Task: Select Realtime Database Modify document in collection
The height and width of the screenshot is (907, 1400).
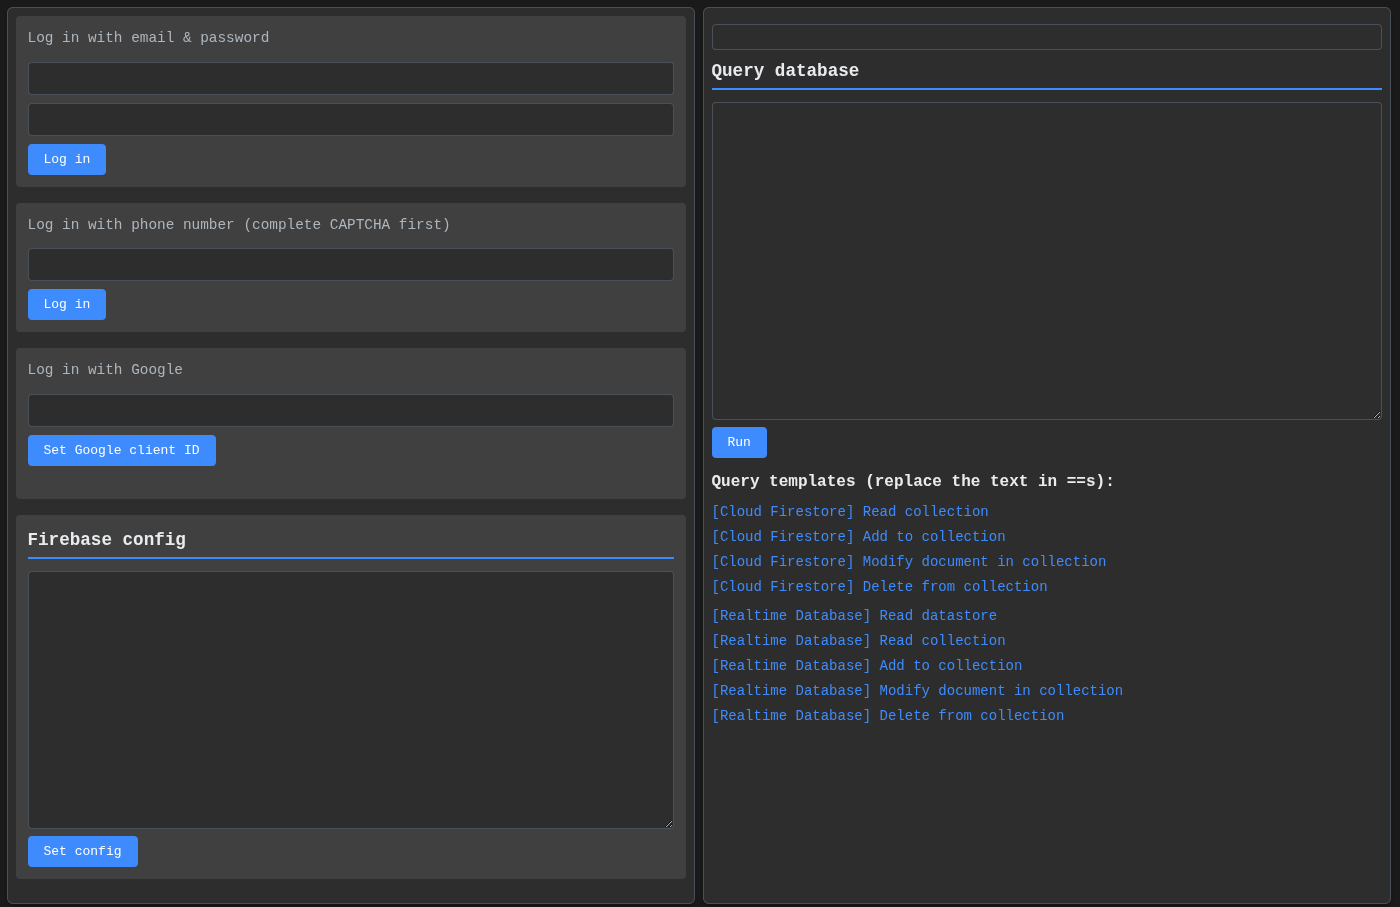Action: point(917,691)
